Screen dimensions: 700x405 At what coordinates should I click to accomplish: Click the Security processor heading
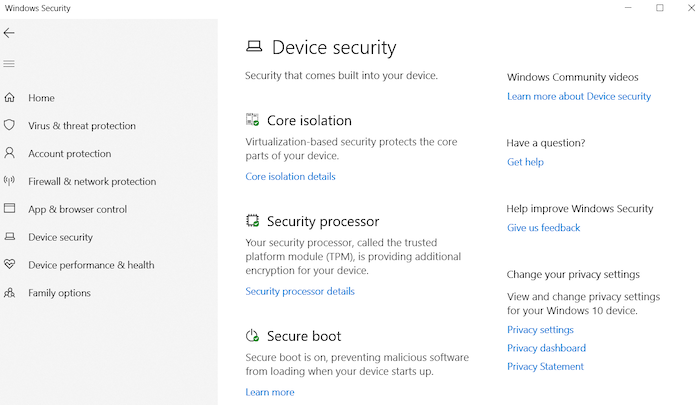[323, 221]
